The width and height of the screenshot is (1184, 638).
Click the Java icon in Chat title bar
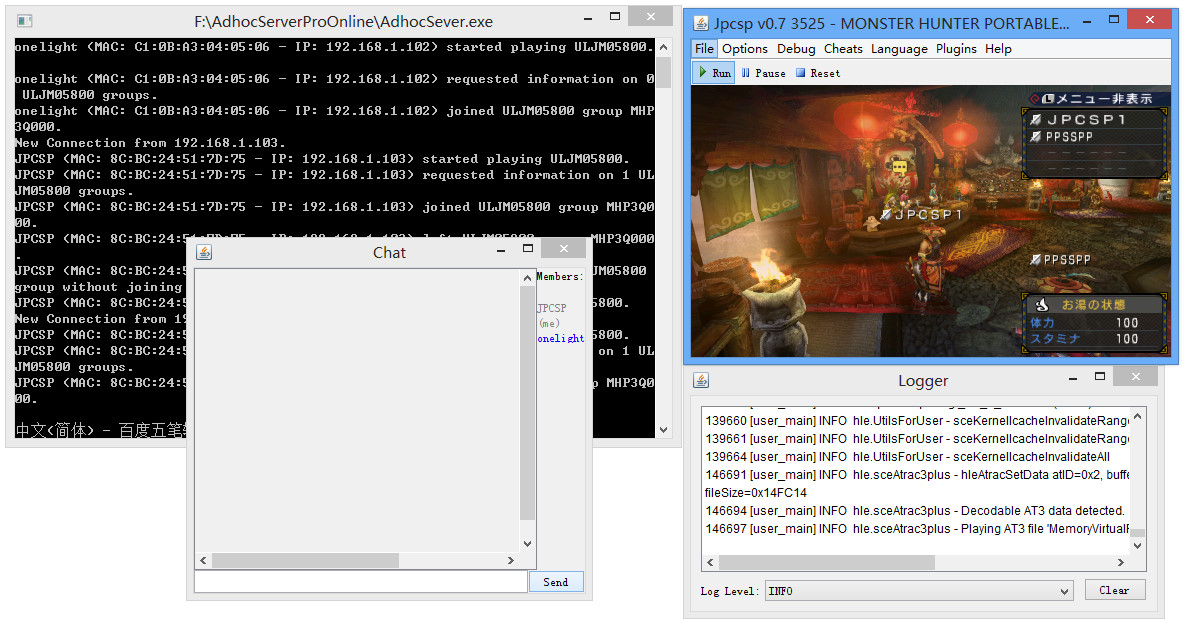204,252
